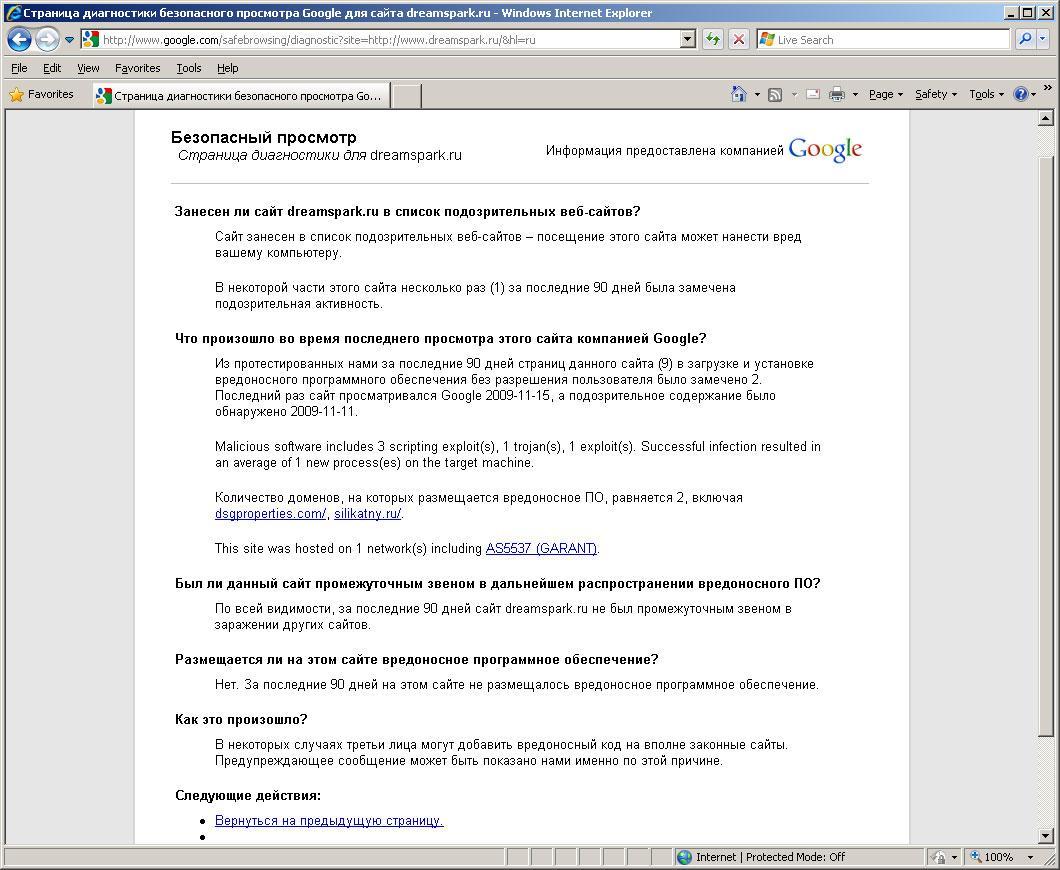
Task: Click the RSS feeds icon
Action: pos(775,94)
